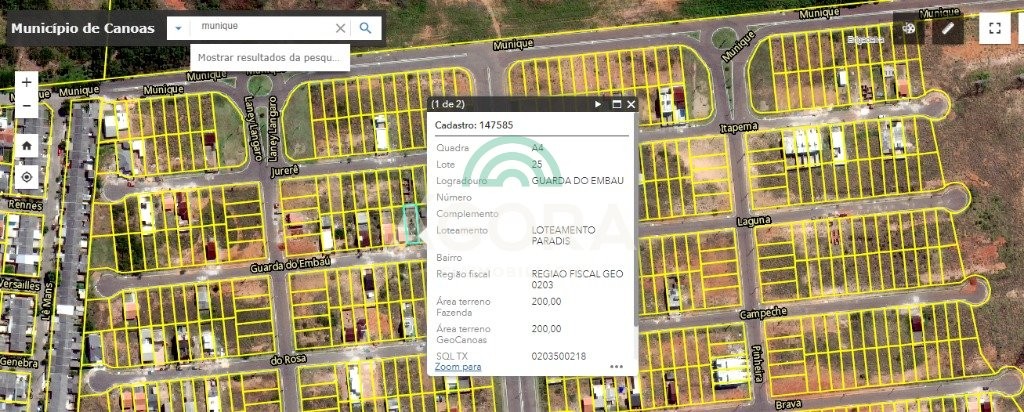The image size is (1024, 412).
Task: Click the 'Município de Canoas' title
Action: click(83, 28)
